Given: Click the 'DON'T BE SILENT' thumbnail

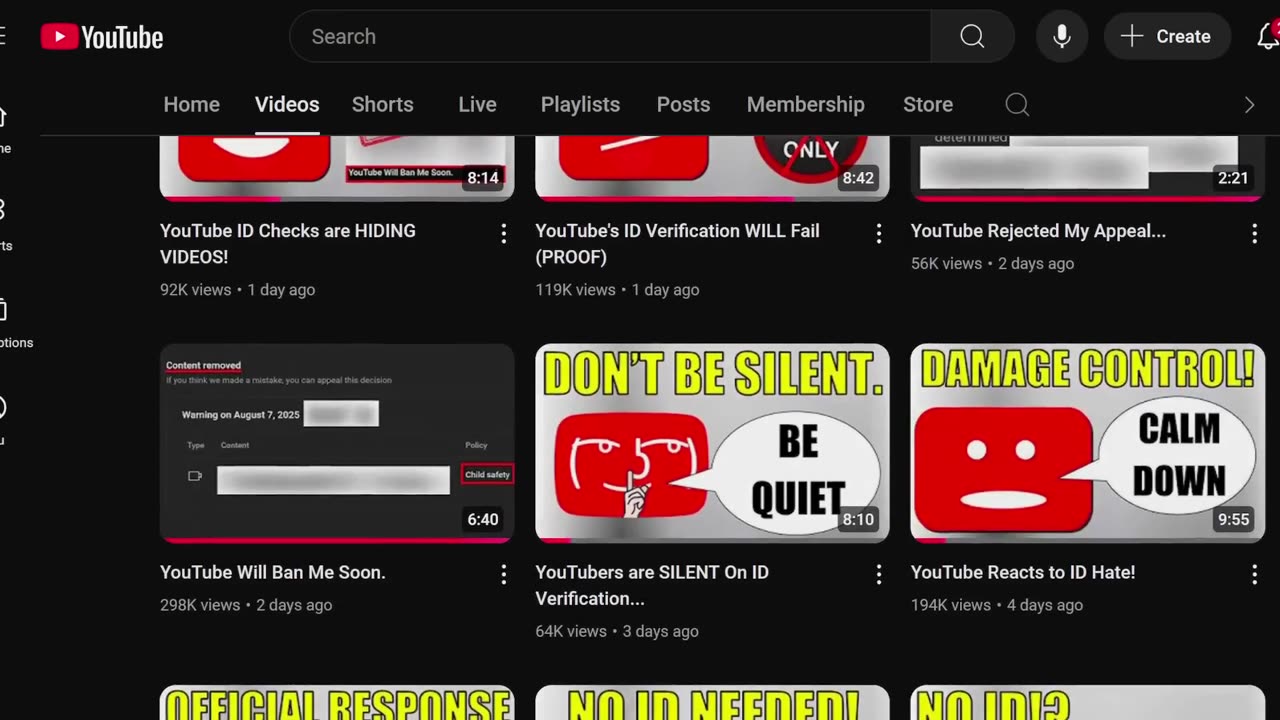Looking at the screenshot, I should (712, 443).
